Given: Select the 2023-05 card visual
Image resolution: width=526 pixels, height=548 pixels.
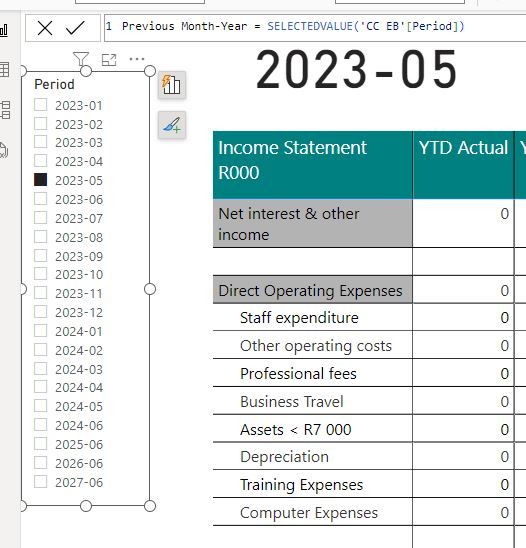Looking at the screenshot, I should (x=356, y=69).
